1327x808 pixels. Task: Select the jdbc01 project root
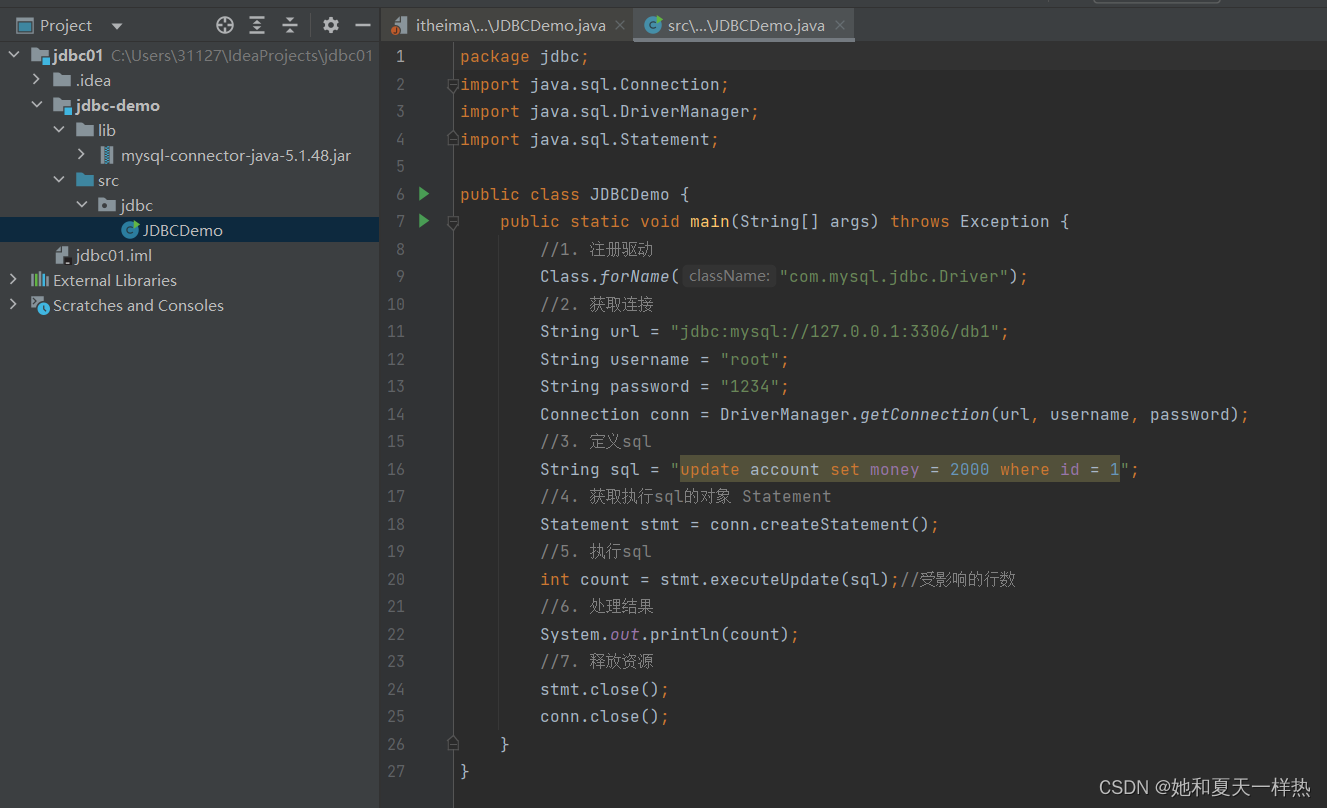coord(190,55)
